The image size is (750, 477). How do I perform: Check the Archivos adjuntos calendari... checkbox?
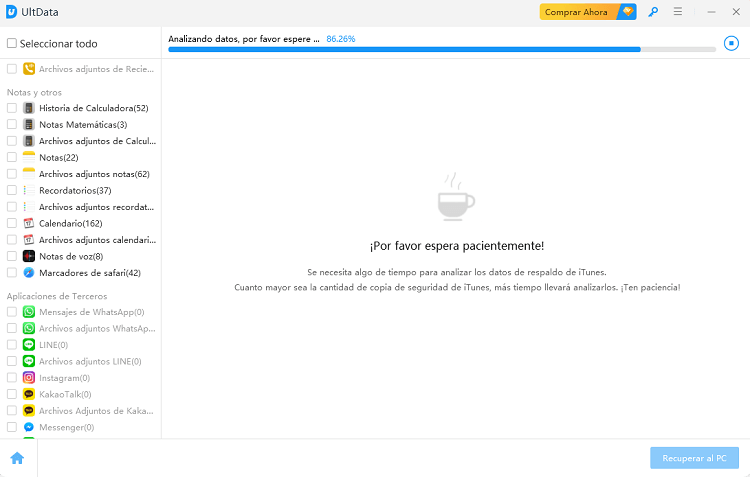point(12,240)
